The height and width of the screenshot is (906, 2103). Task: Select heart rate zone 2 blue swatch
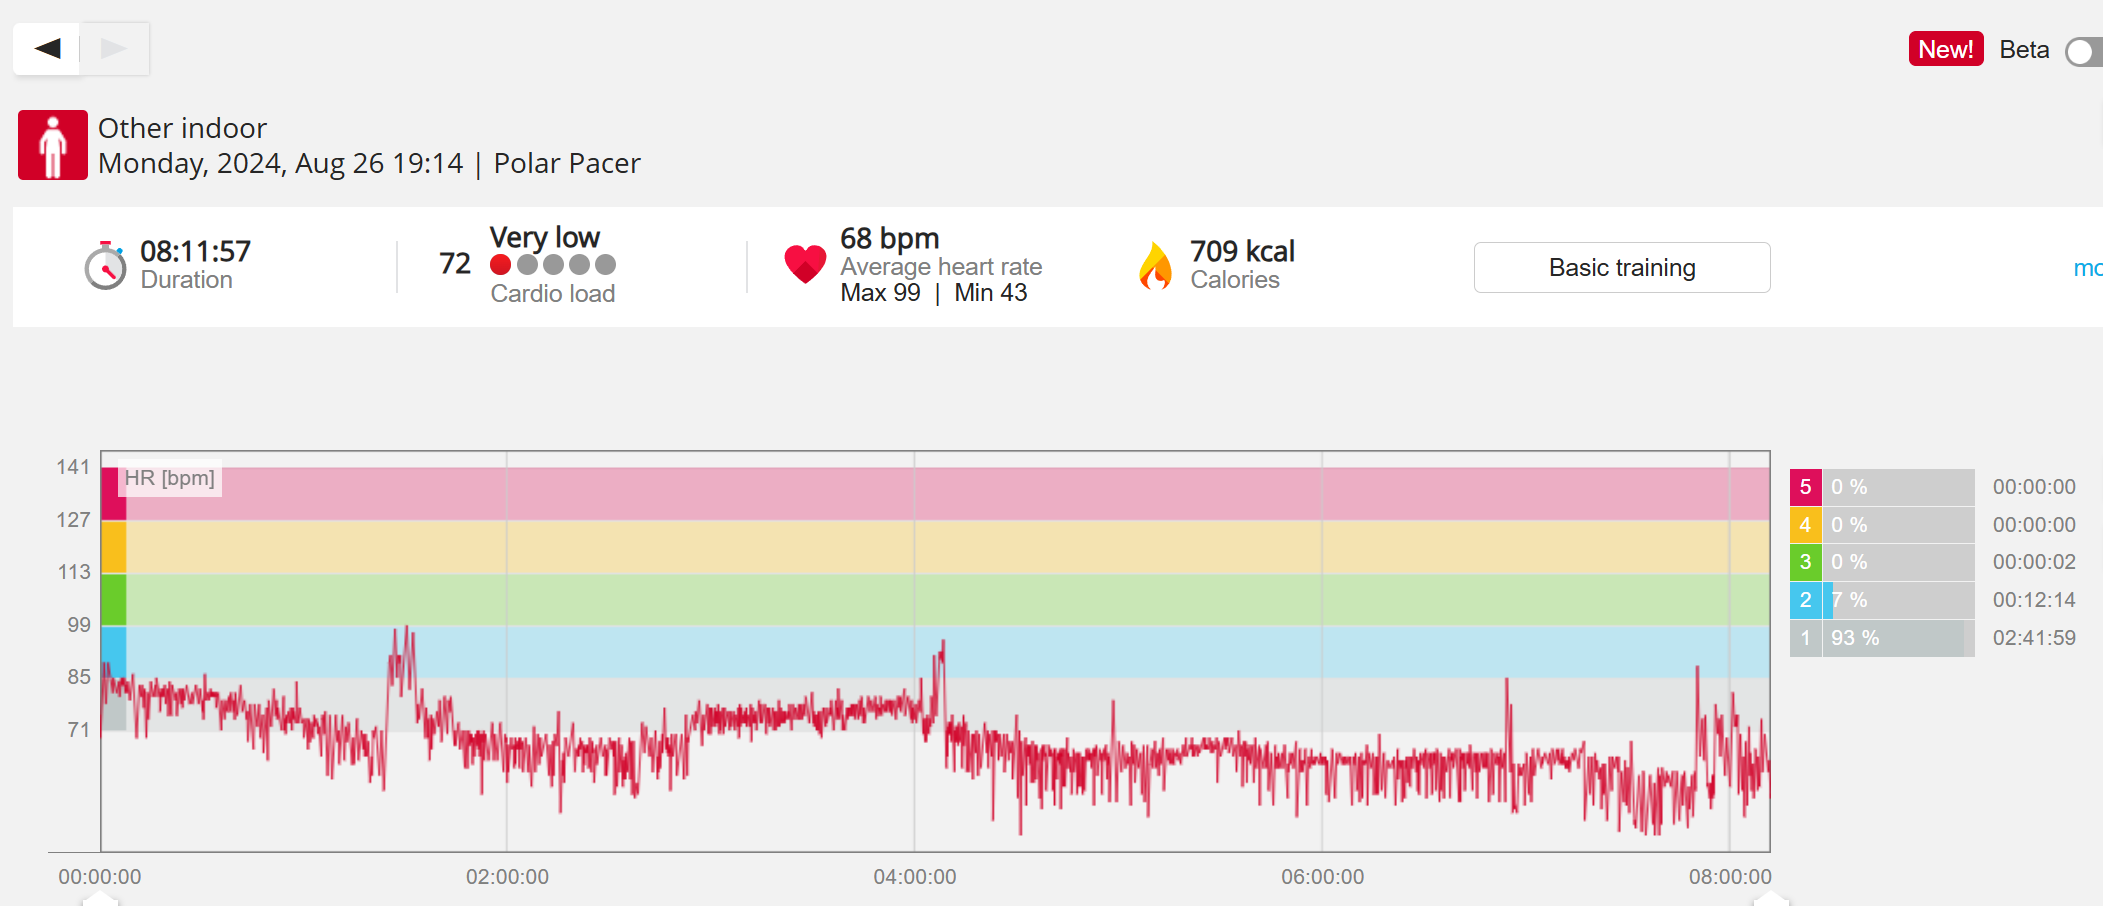[1805, 600]
